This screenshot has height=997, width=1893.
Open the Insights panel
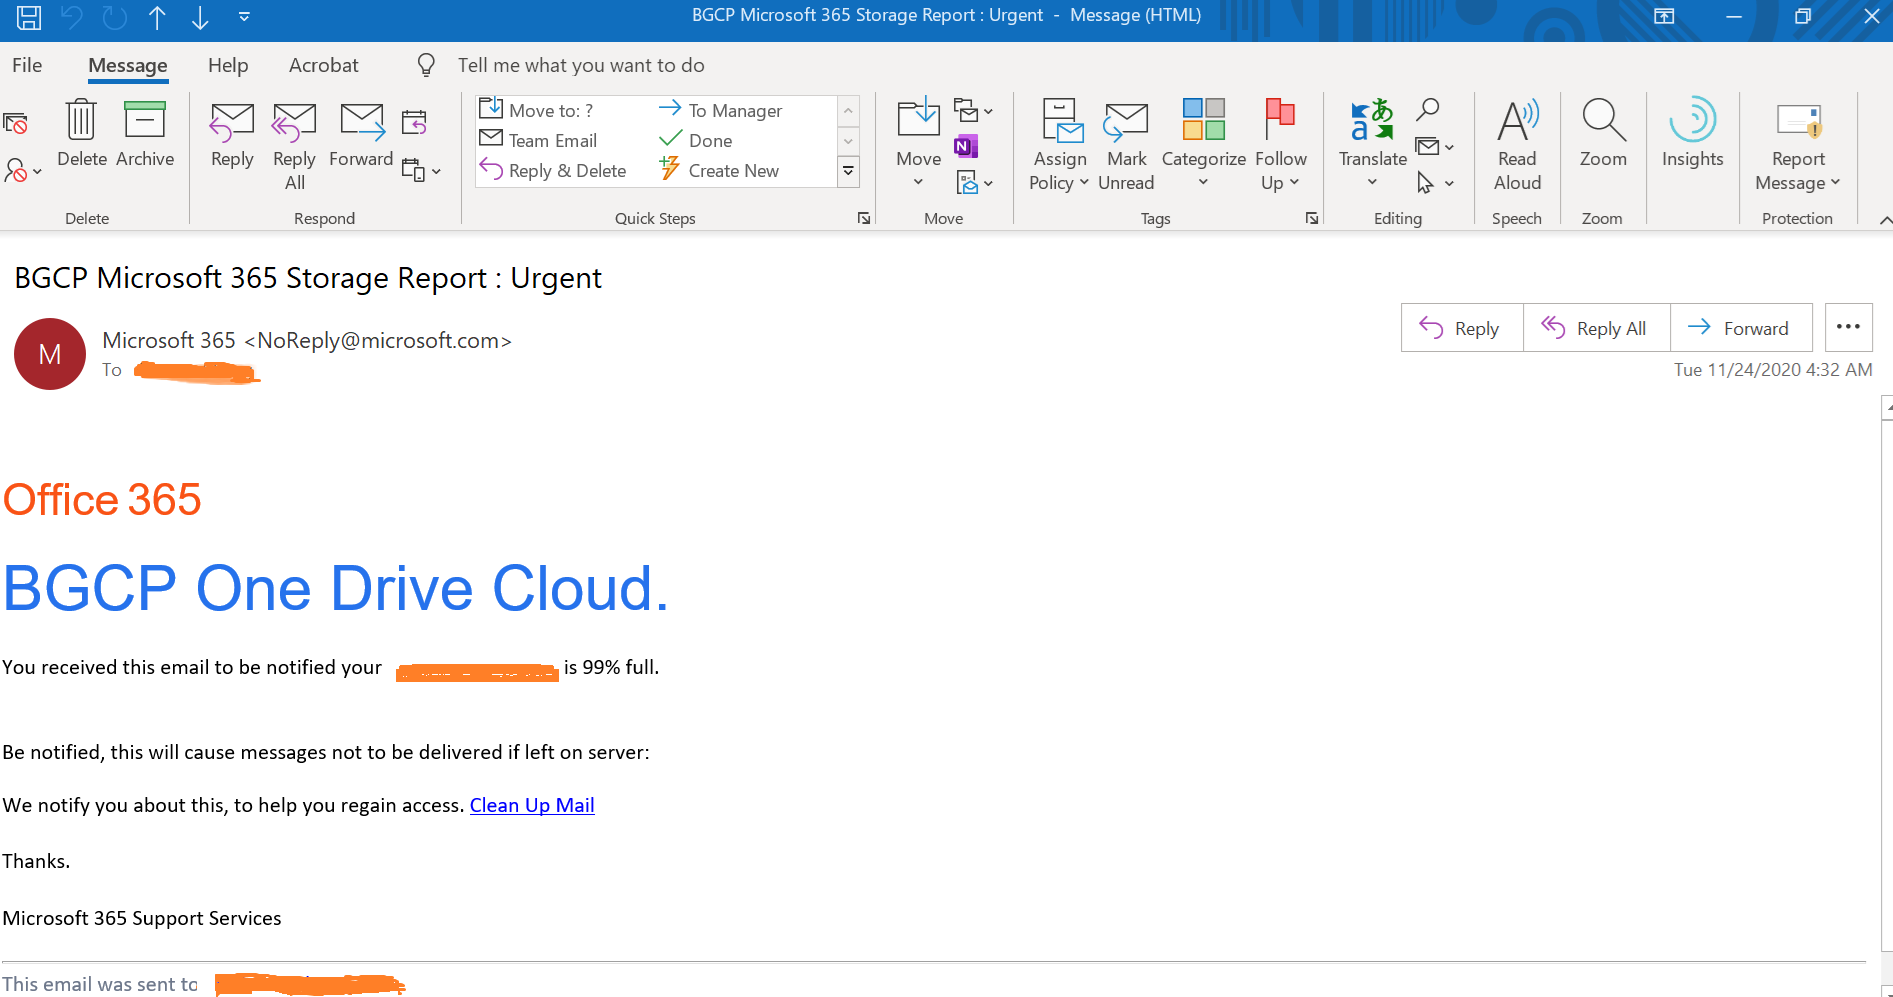tap(1692, 133)
